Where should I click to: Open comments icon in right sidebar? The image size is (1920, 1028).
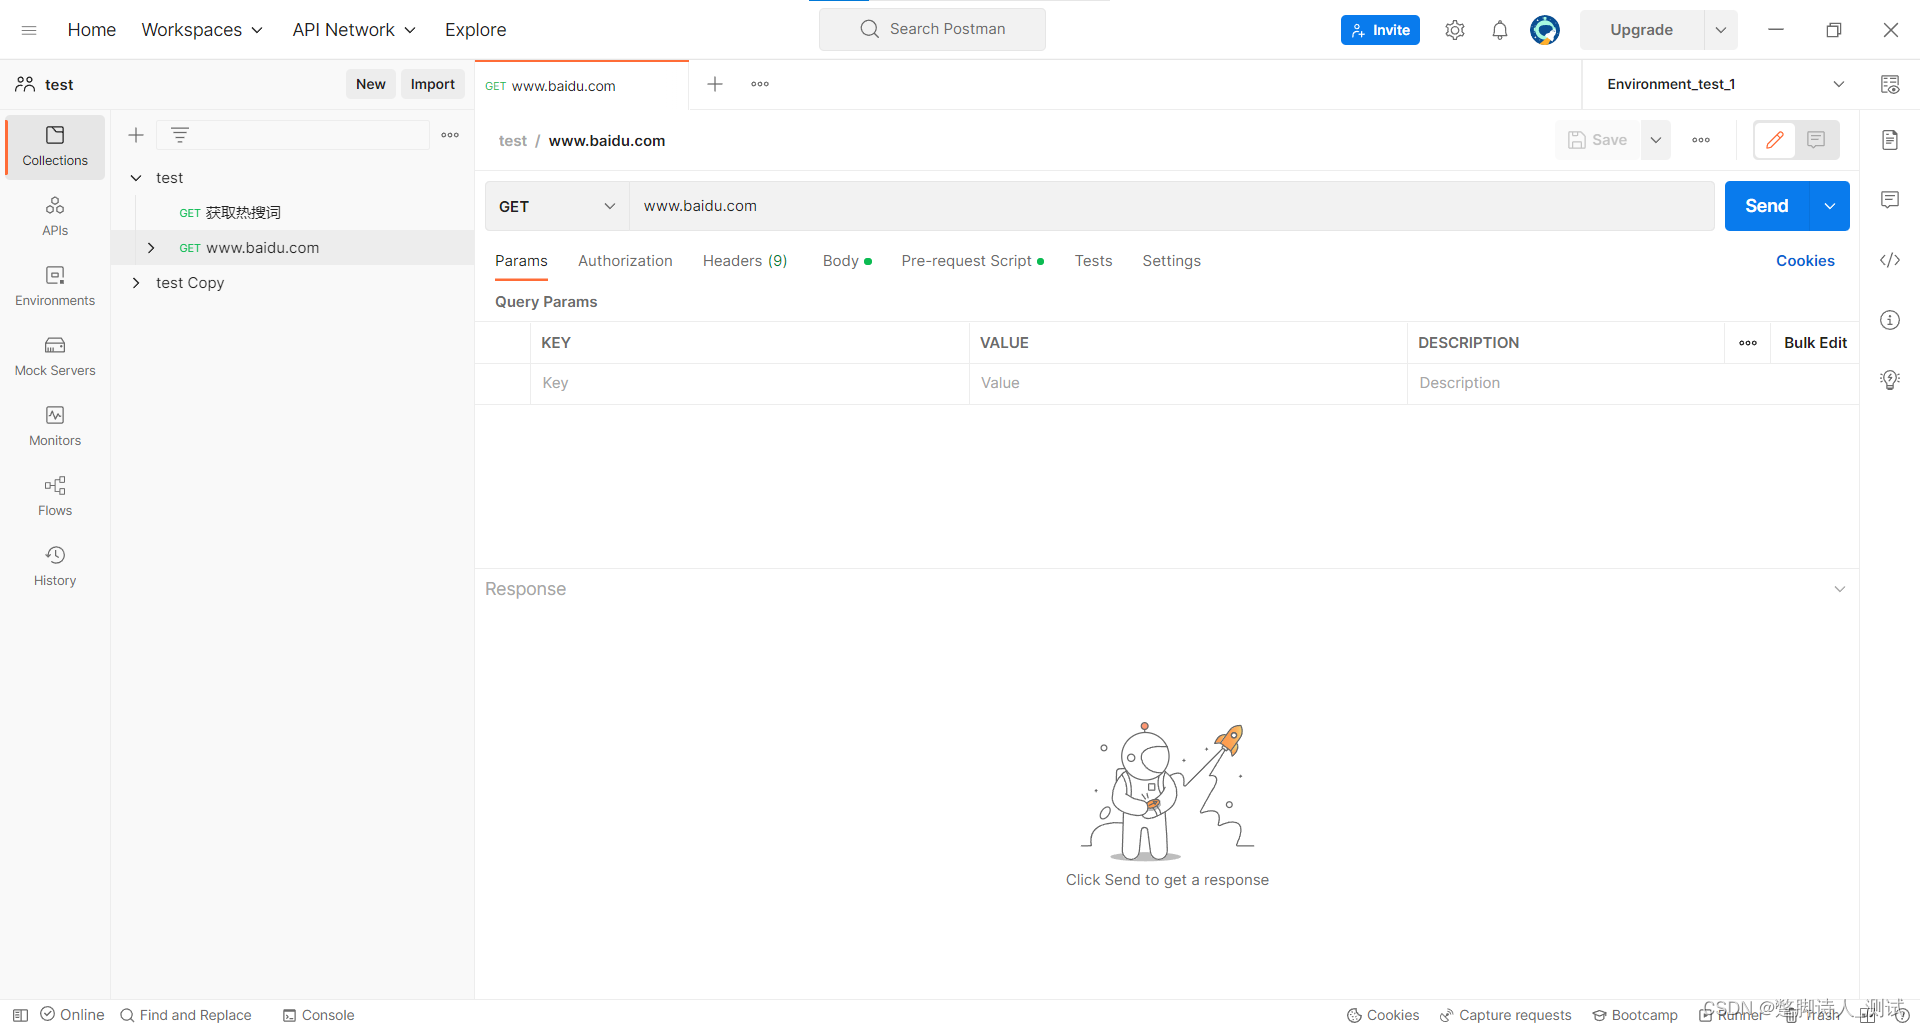point(1890,200)
